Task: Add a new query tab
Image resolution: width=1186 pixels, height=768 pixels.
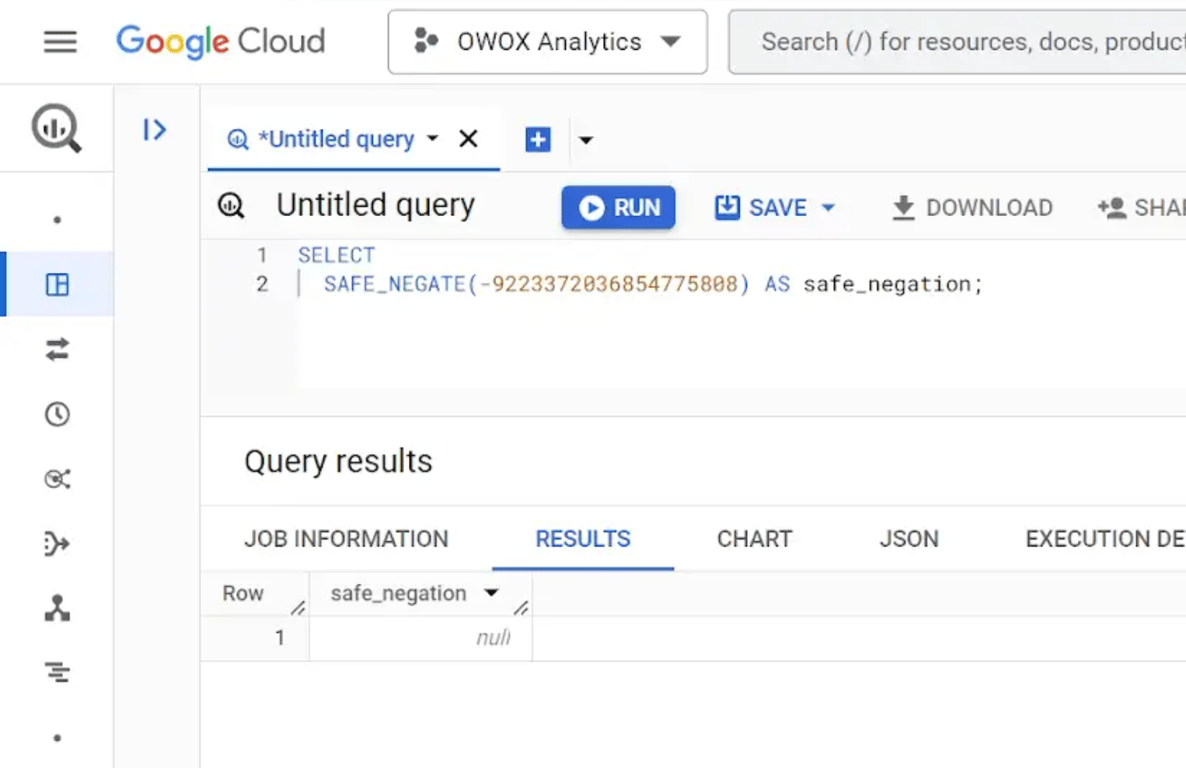Action: click(x=538, y=139)
